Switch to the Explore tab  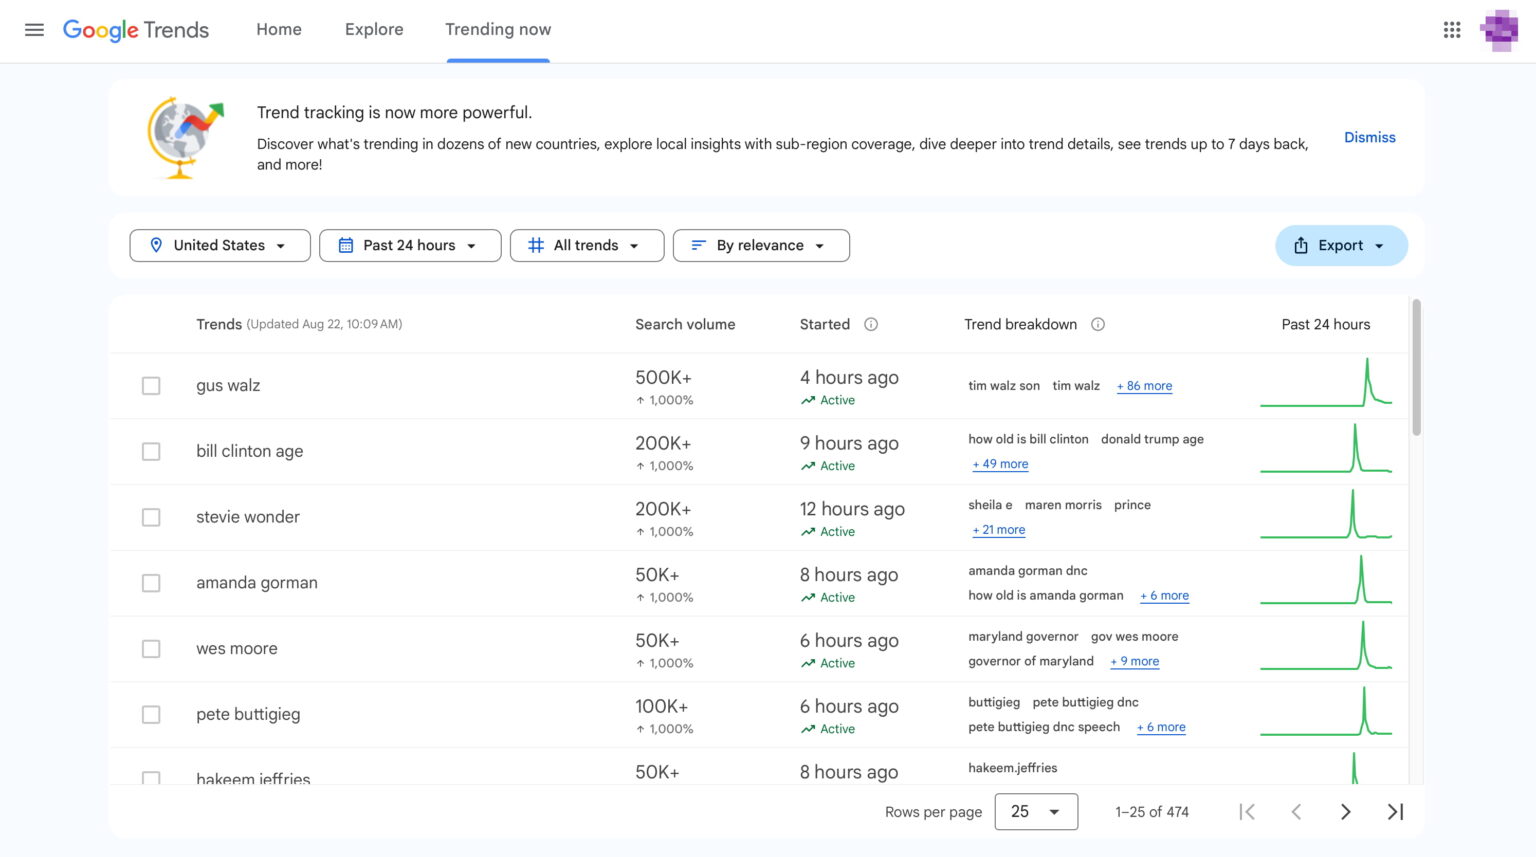click(374, 30)
